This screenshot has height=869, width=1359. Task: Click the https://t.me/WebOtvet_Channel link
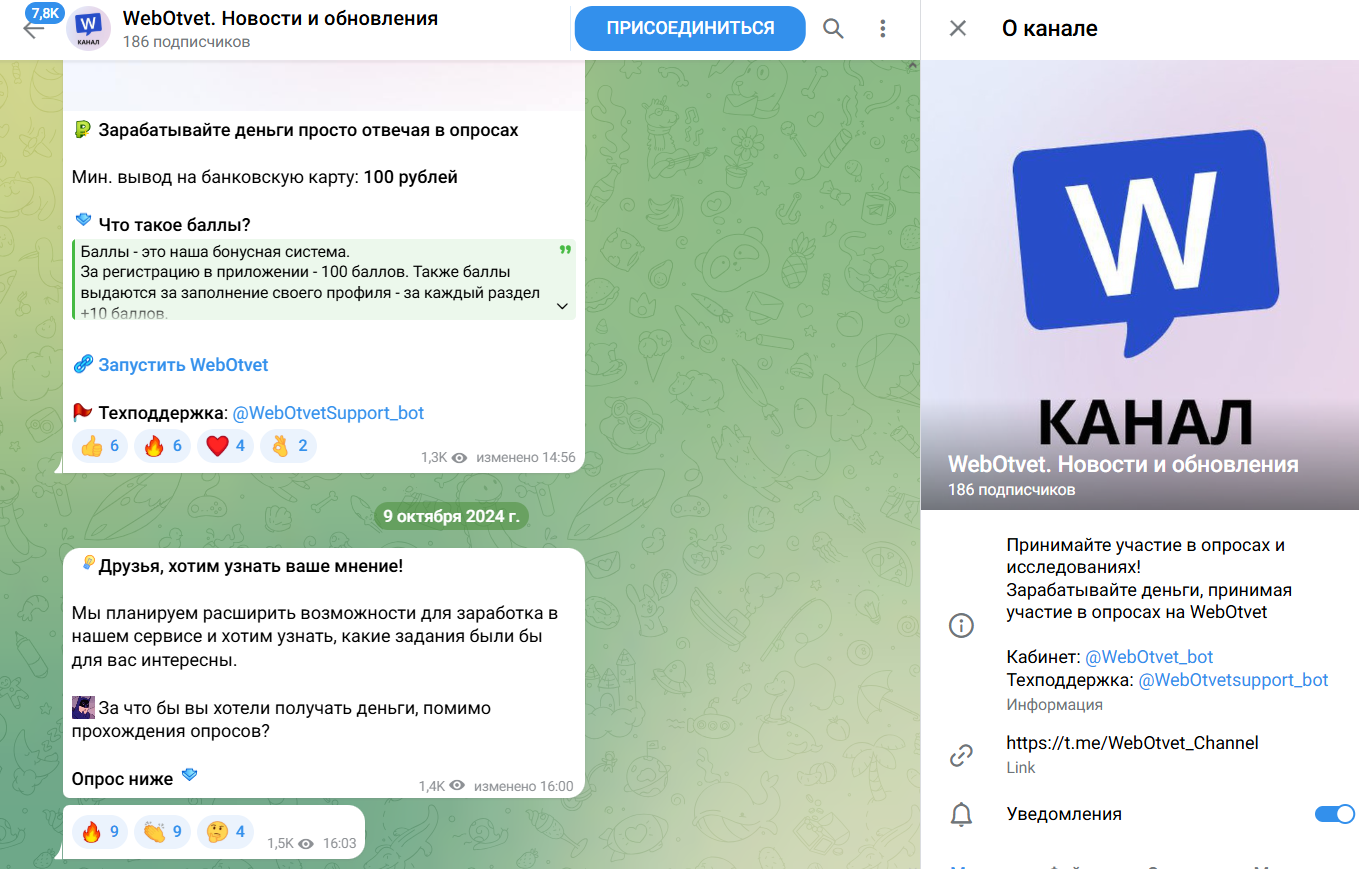point(1132,743)
